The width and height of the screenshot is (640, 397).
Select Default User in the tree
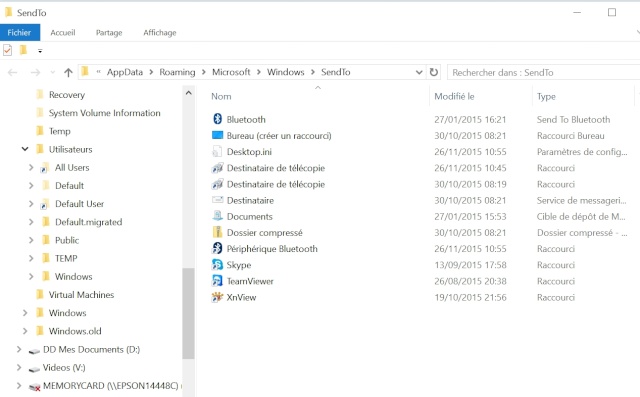pos(80,204)
